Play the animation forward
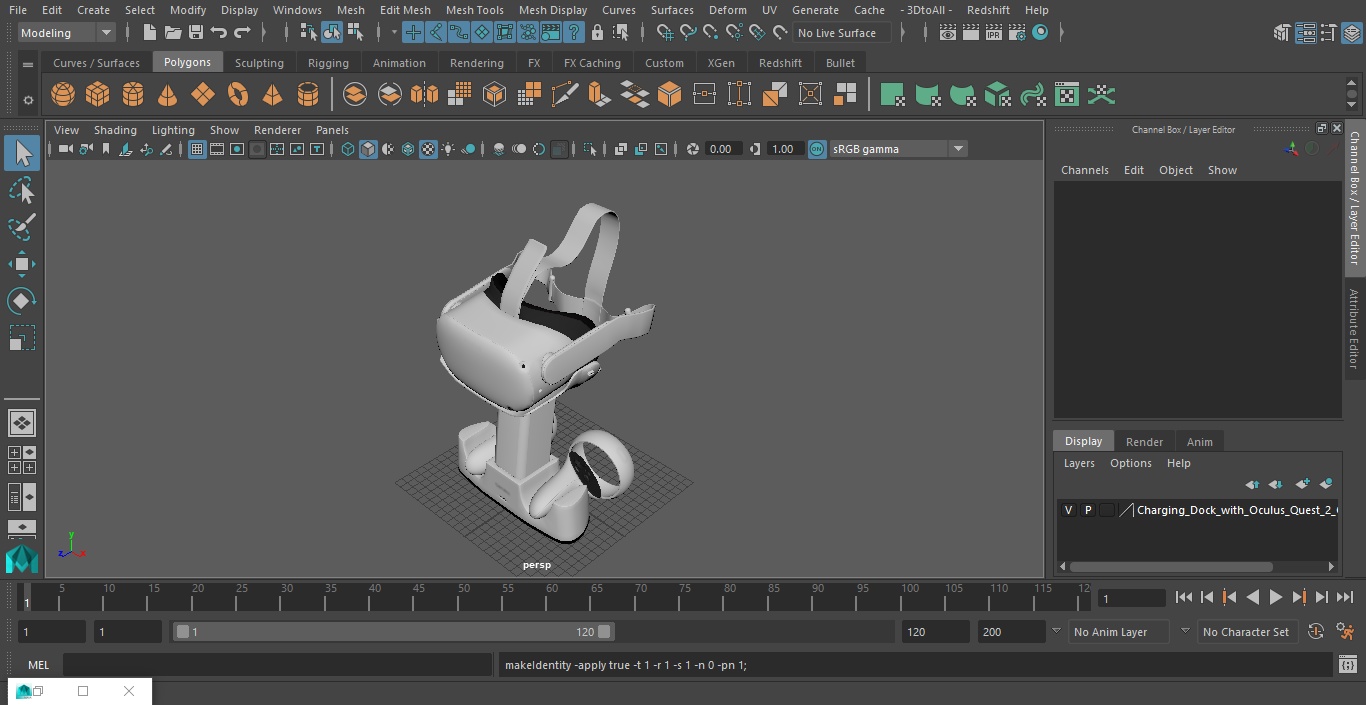Screen dimensions: 1366x705 [x=1276, y=597]
